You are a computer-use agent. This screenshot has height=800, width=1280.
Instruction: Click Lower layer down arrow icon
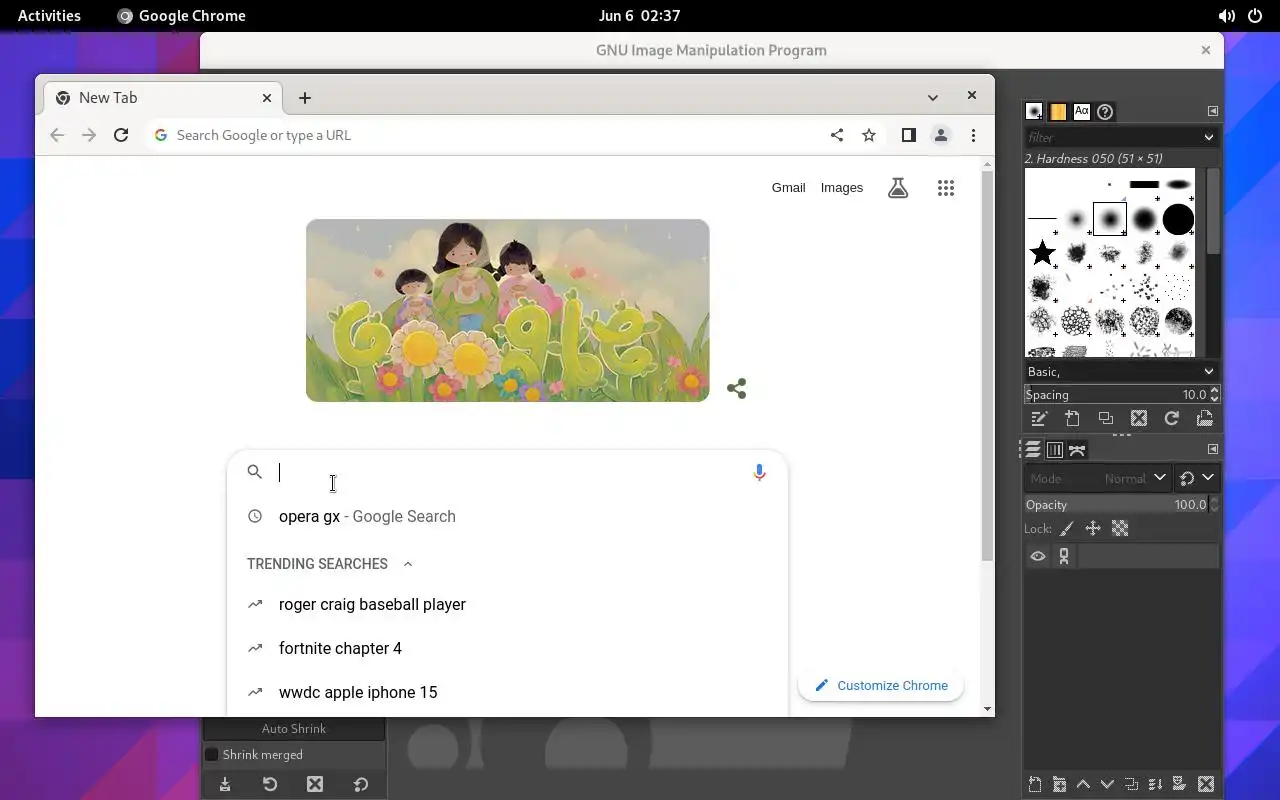click(1107, 785)
